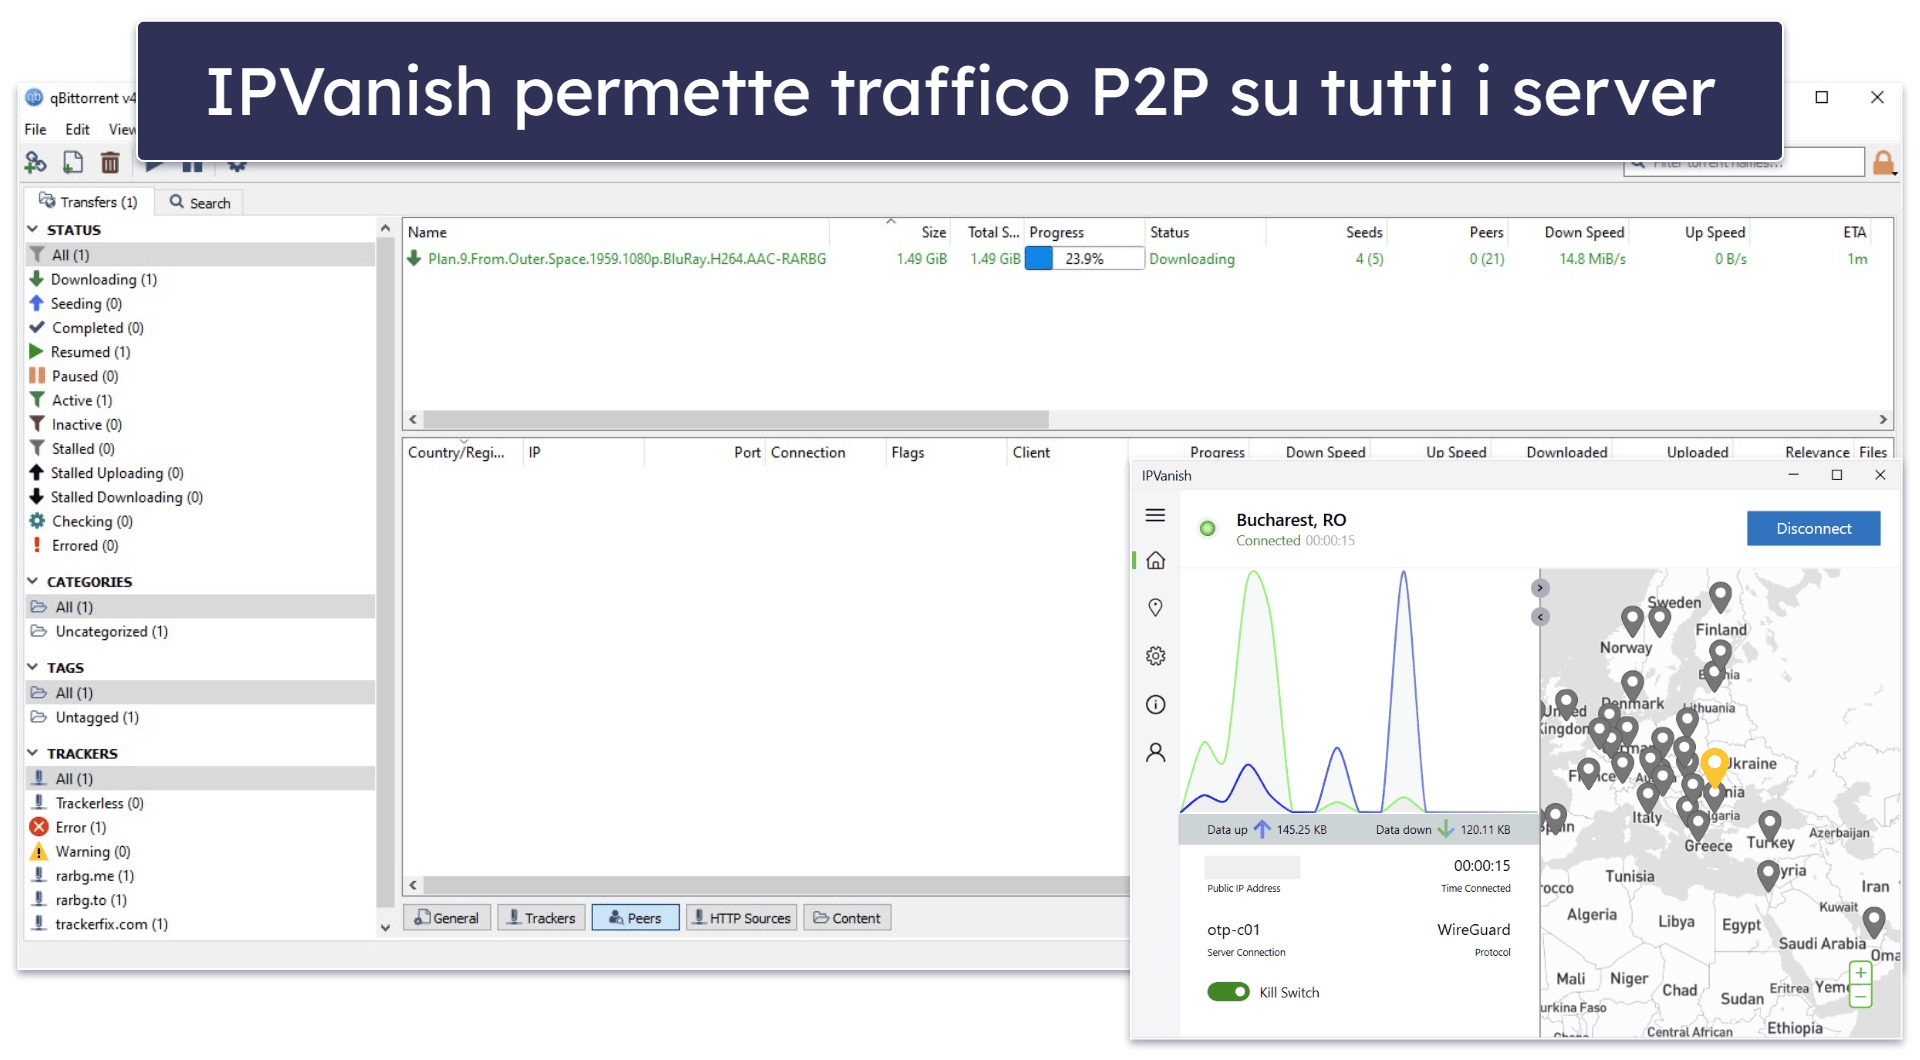The height and width of the screenshot is (1060, 1920).
Task: Open the IPVanish account icon
Action: [1155, 752]
